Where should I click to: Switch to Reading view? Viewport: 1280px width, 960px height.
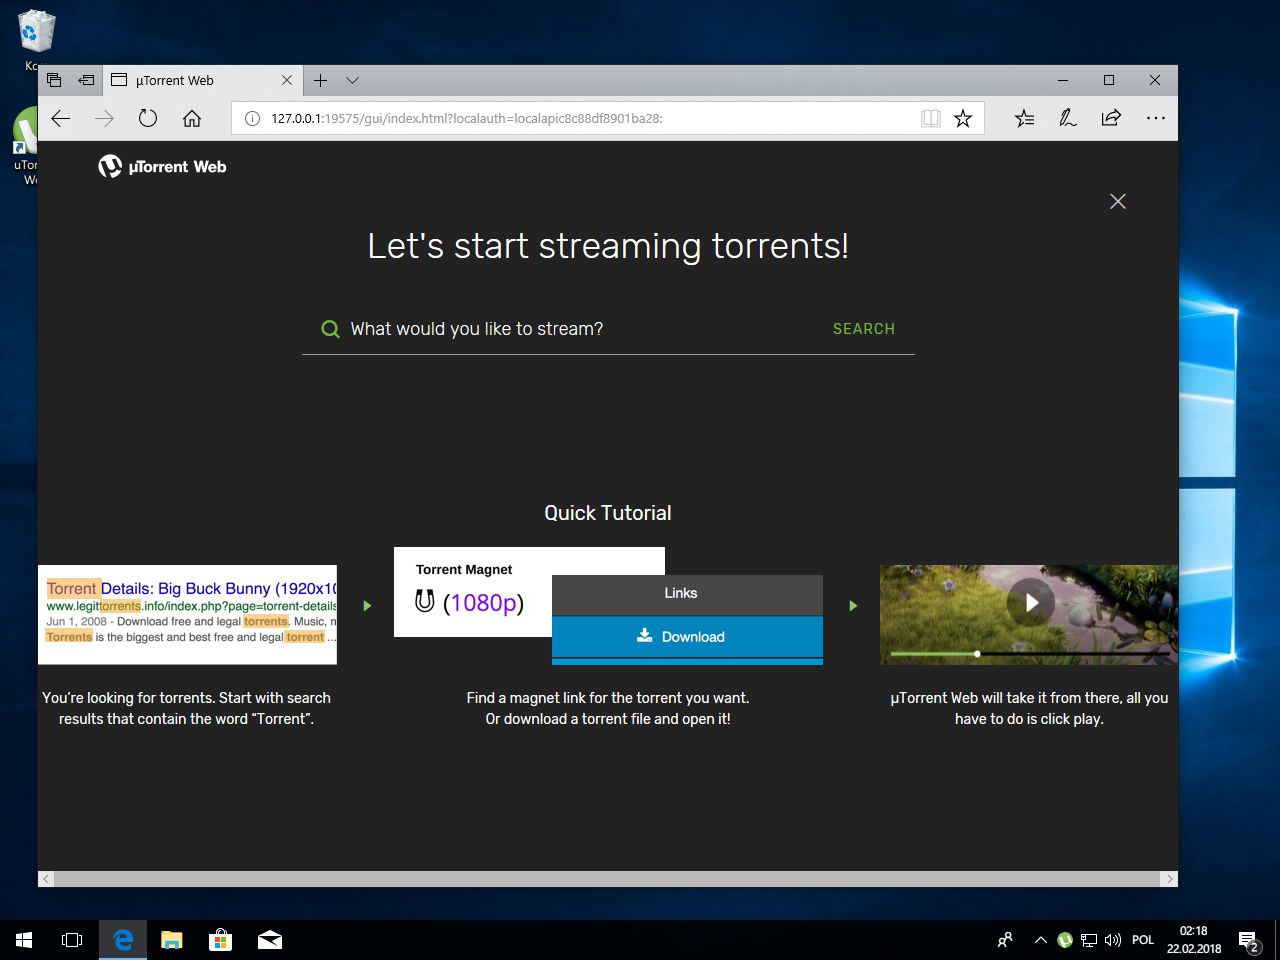point(931,118)
